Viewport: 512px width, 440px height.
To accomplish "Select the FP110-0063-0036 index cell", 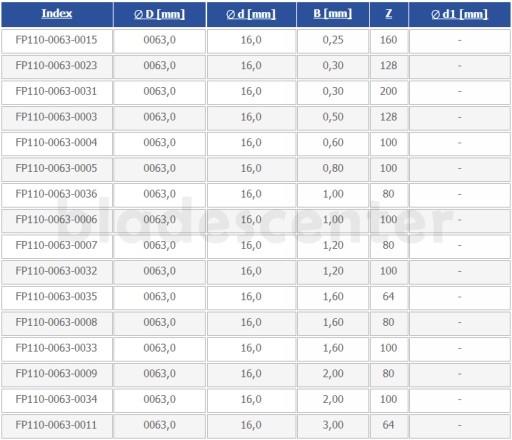I will point(57,195).
